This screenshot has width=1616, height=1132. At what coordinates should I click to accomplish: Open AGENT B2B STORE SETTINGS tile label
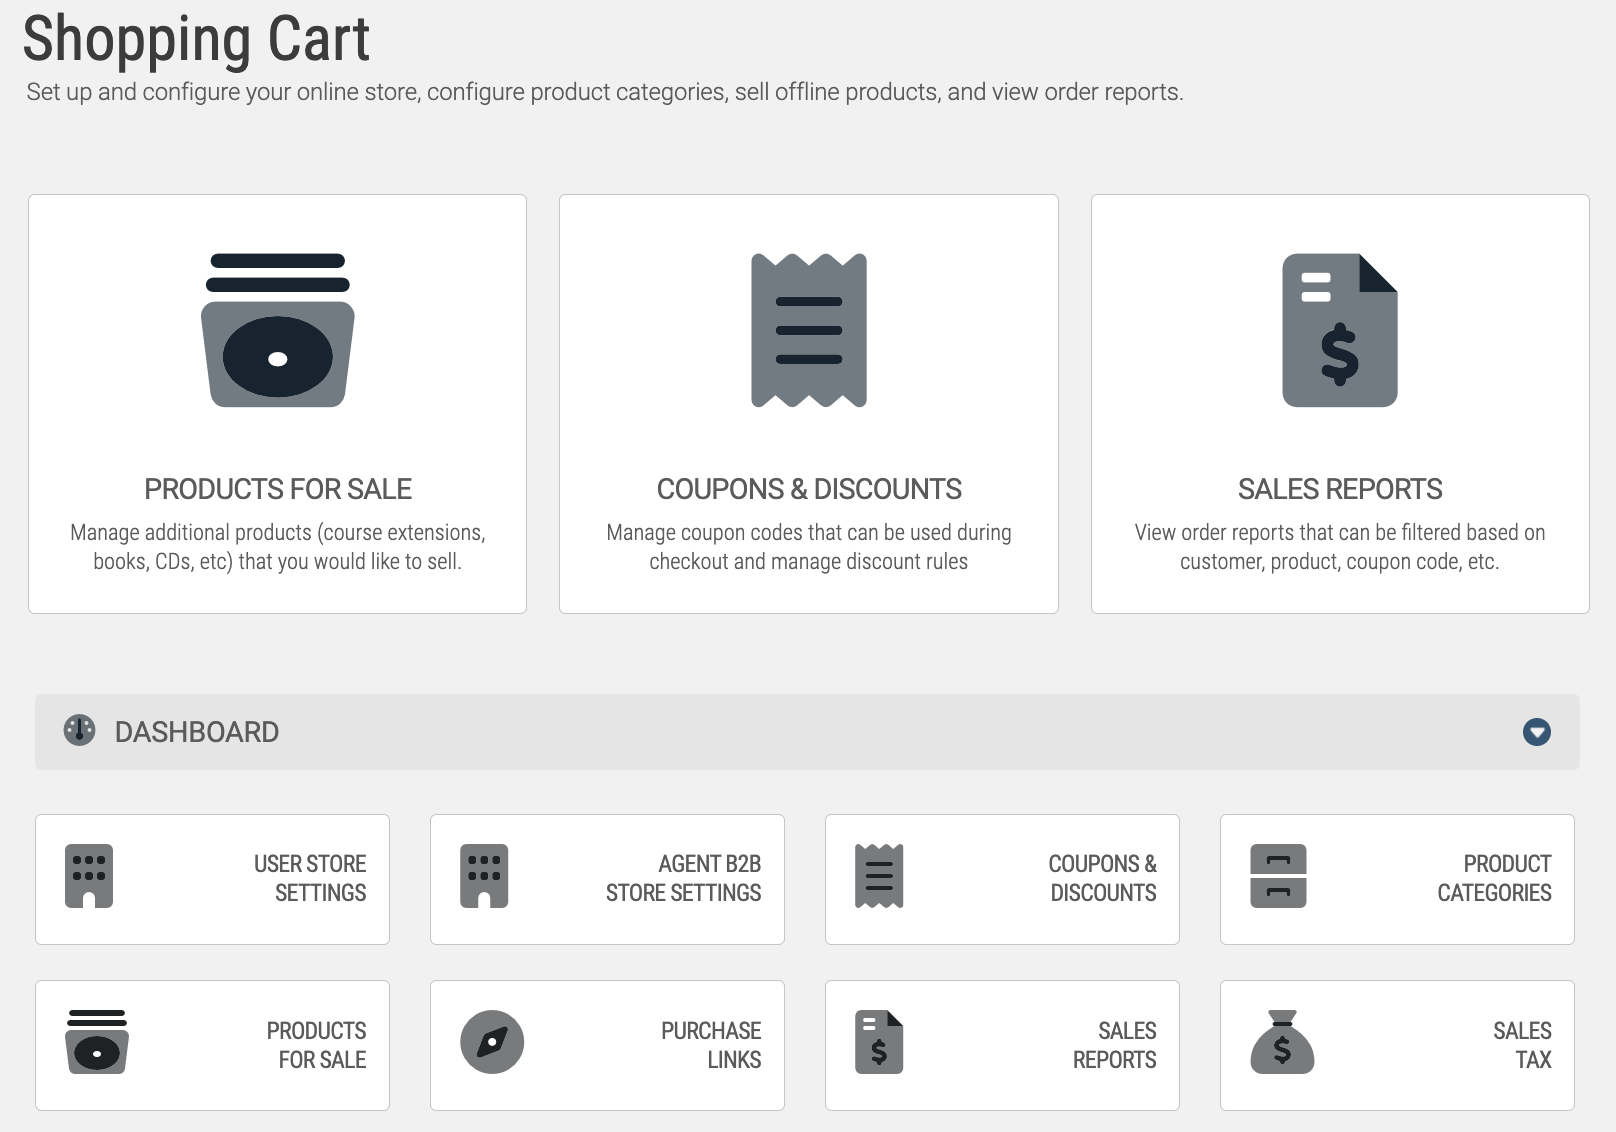(x=683, y=878)
